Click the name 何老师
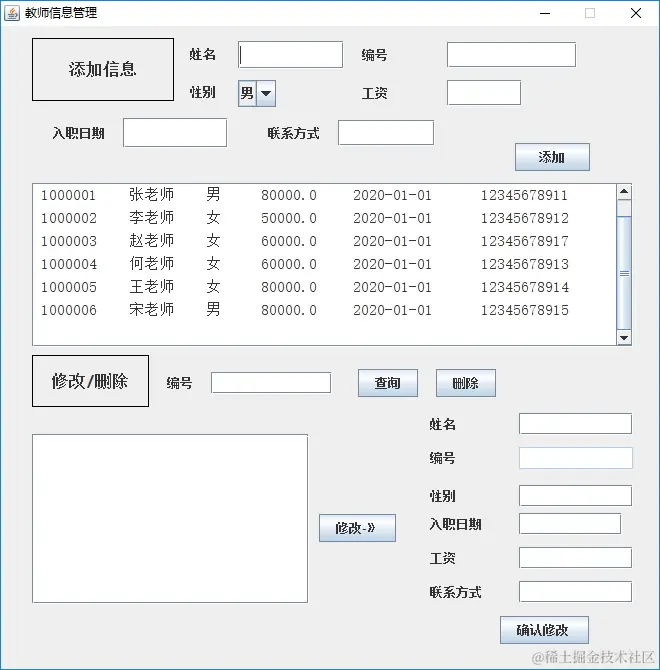The width and height of the screenshot is (660, 670). click(x=152, y=264)
